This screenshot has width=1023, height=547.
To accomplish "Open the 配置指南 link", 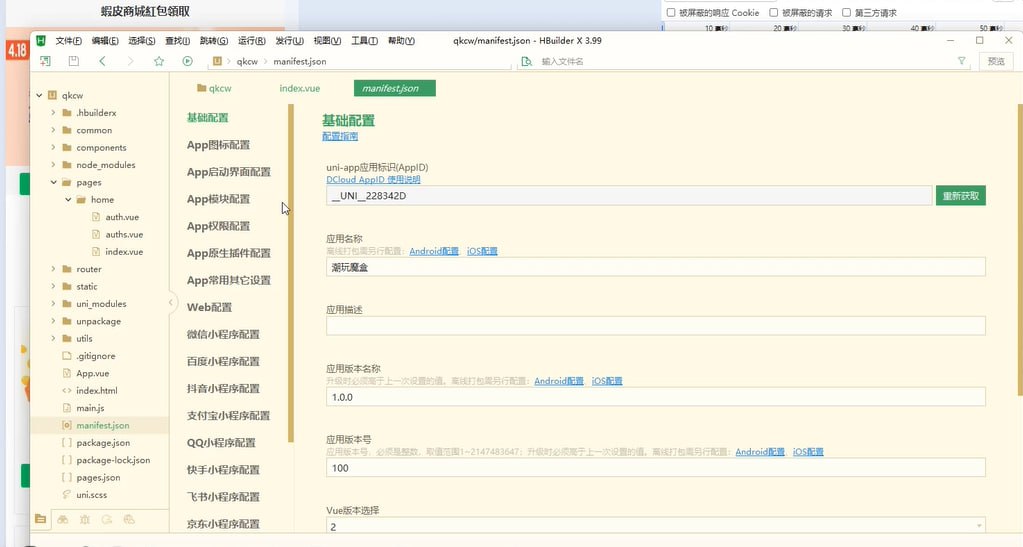I will [339, 136].
